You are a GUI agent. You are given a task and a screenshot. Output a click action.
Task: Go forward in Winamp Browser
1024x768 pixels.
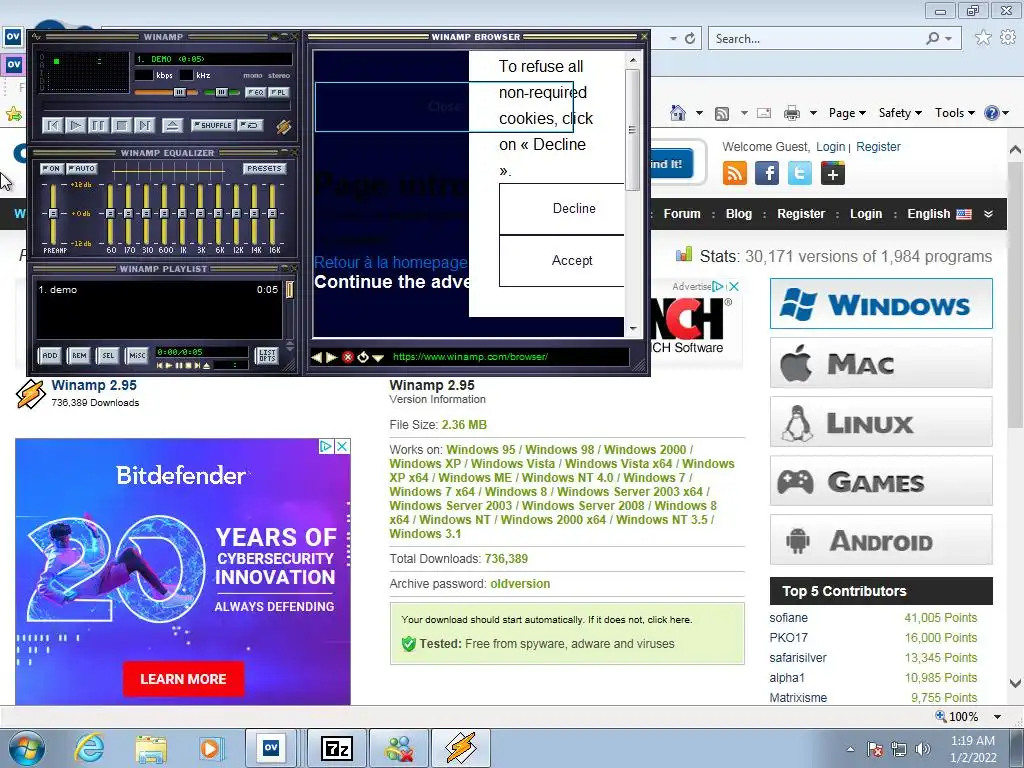pyautogui.click(x=331, y=357)
